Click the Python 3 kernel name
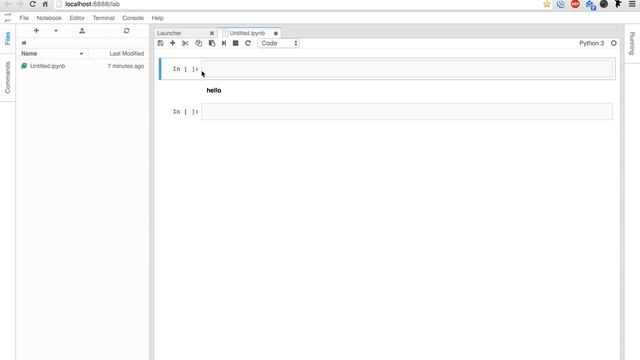The image size is (640, 360). 591,43
